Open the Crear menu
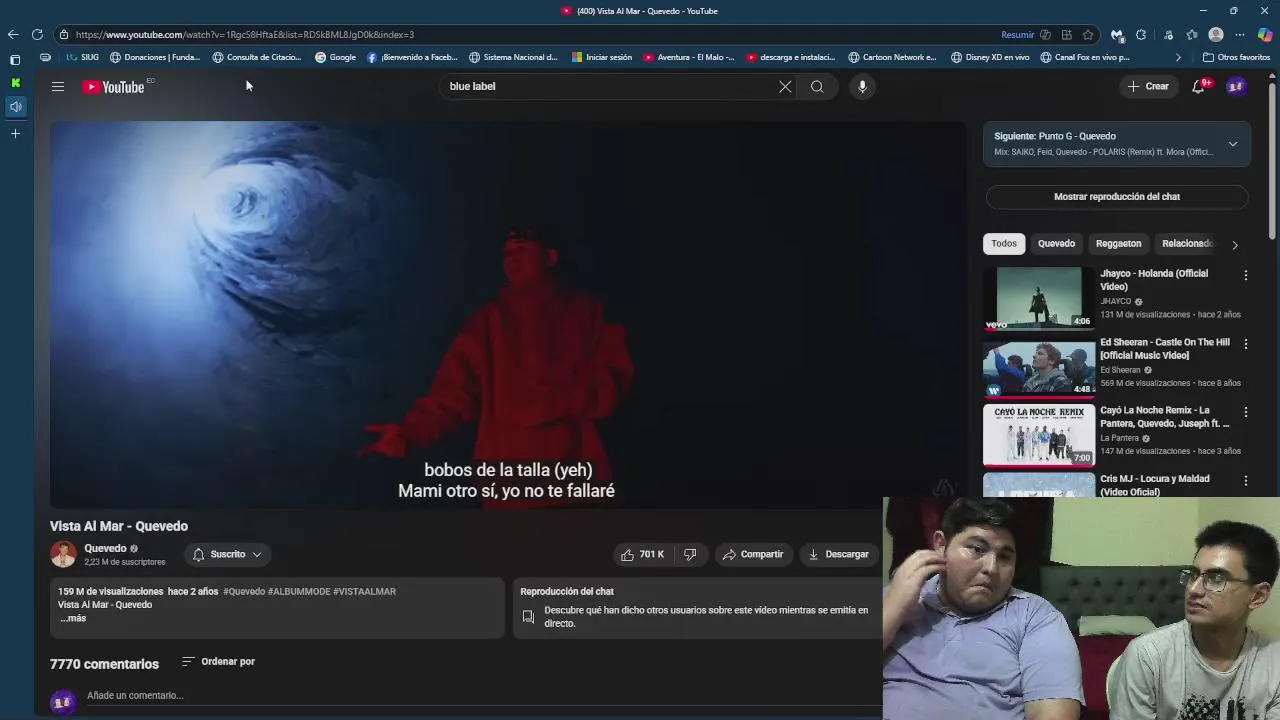Screen dimensions: 1280x720 coord(1148,87)
